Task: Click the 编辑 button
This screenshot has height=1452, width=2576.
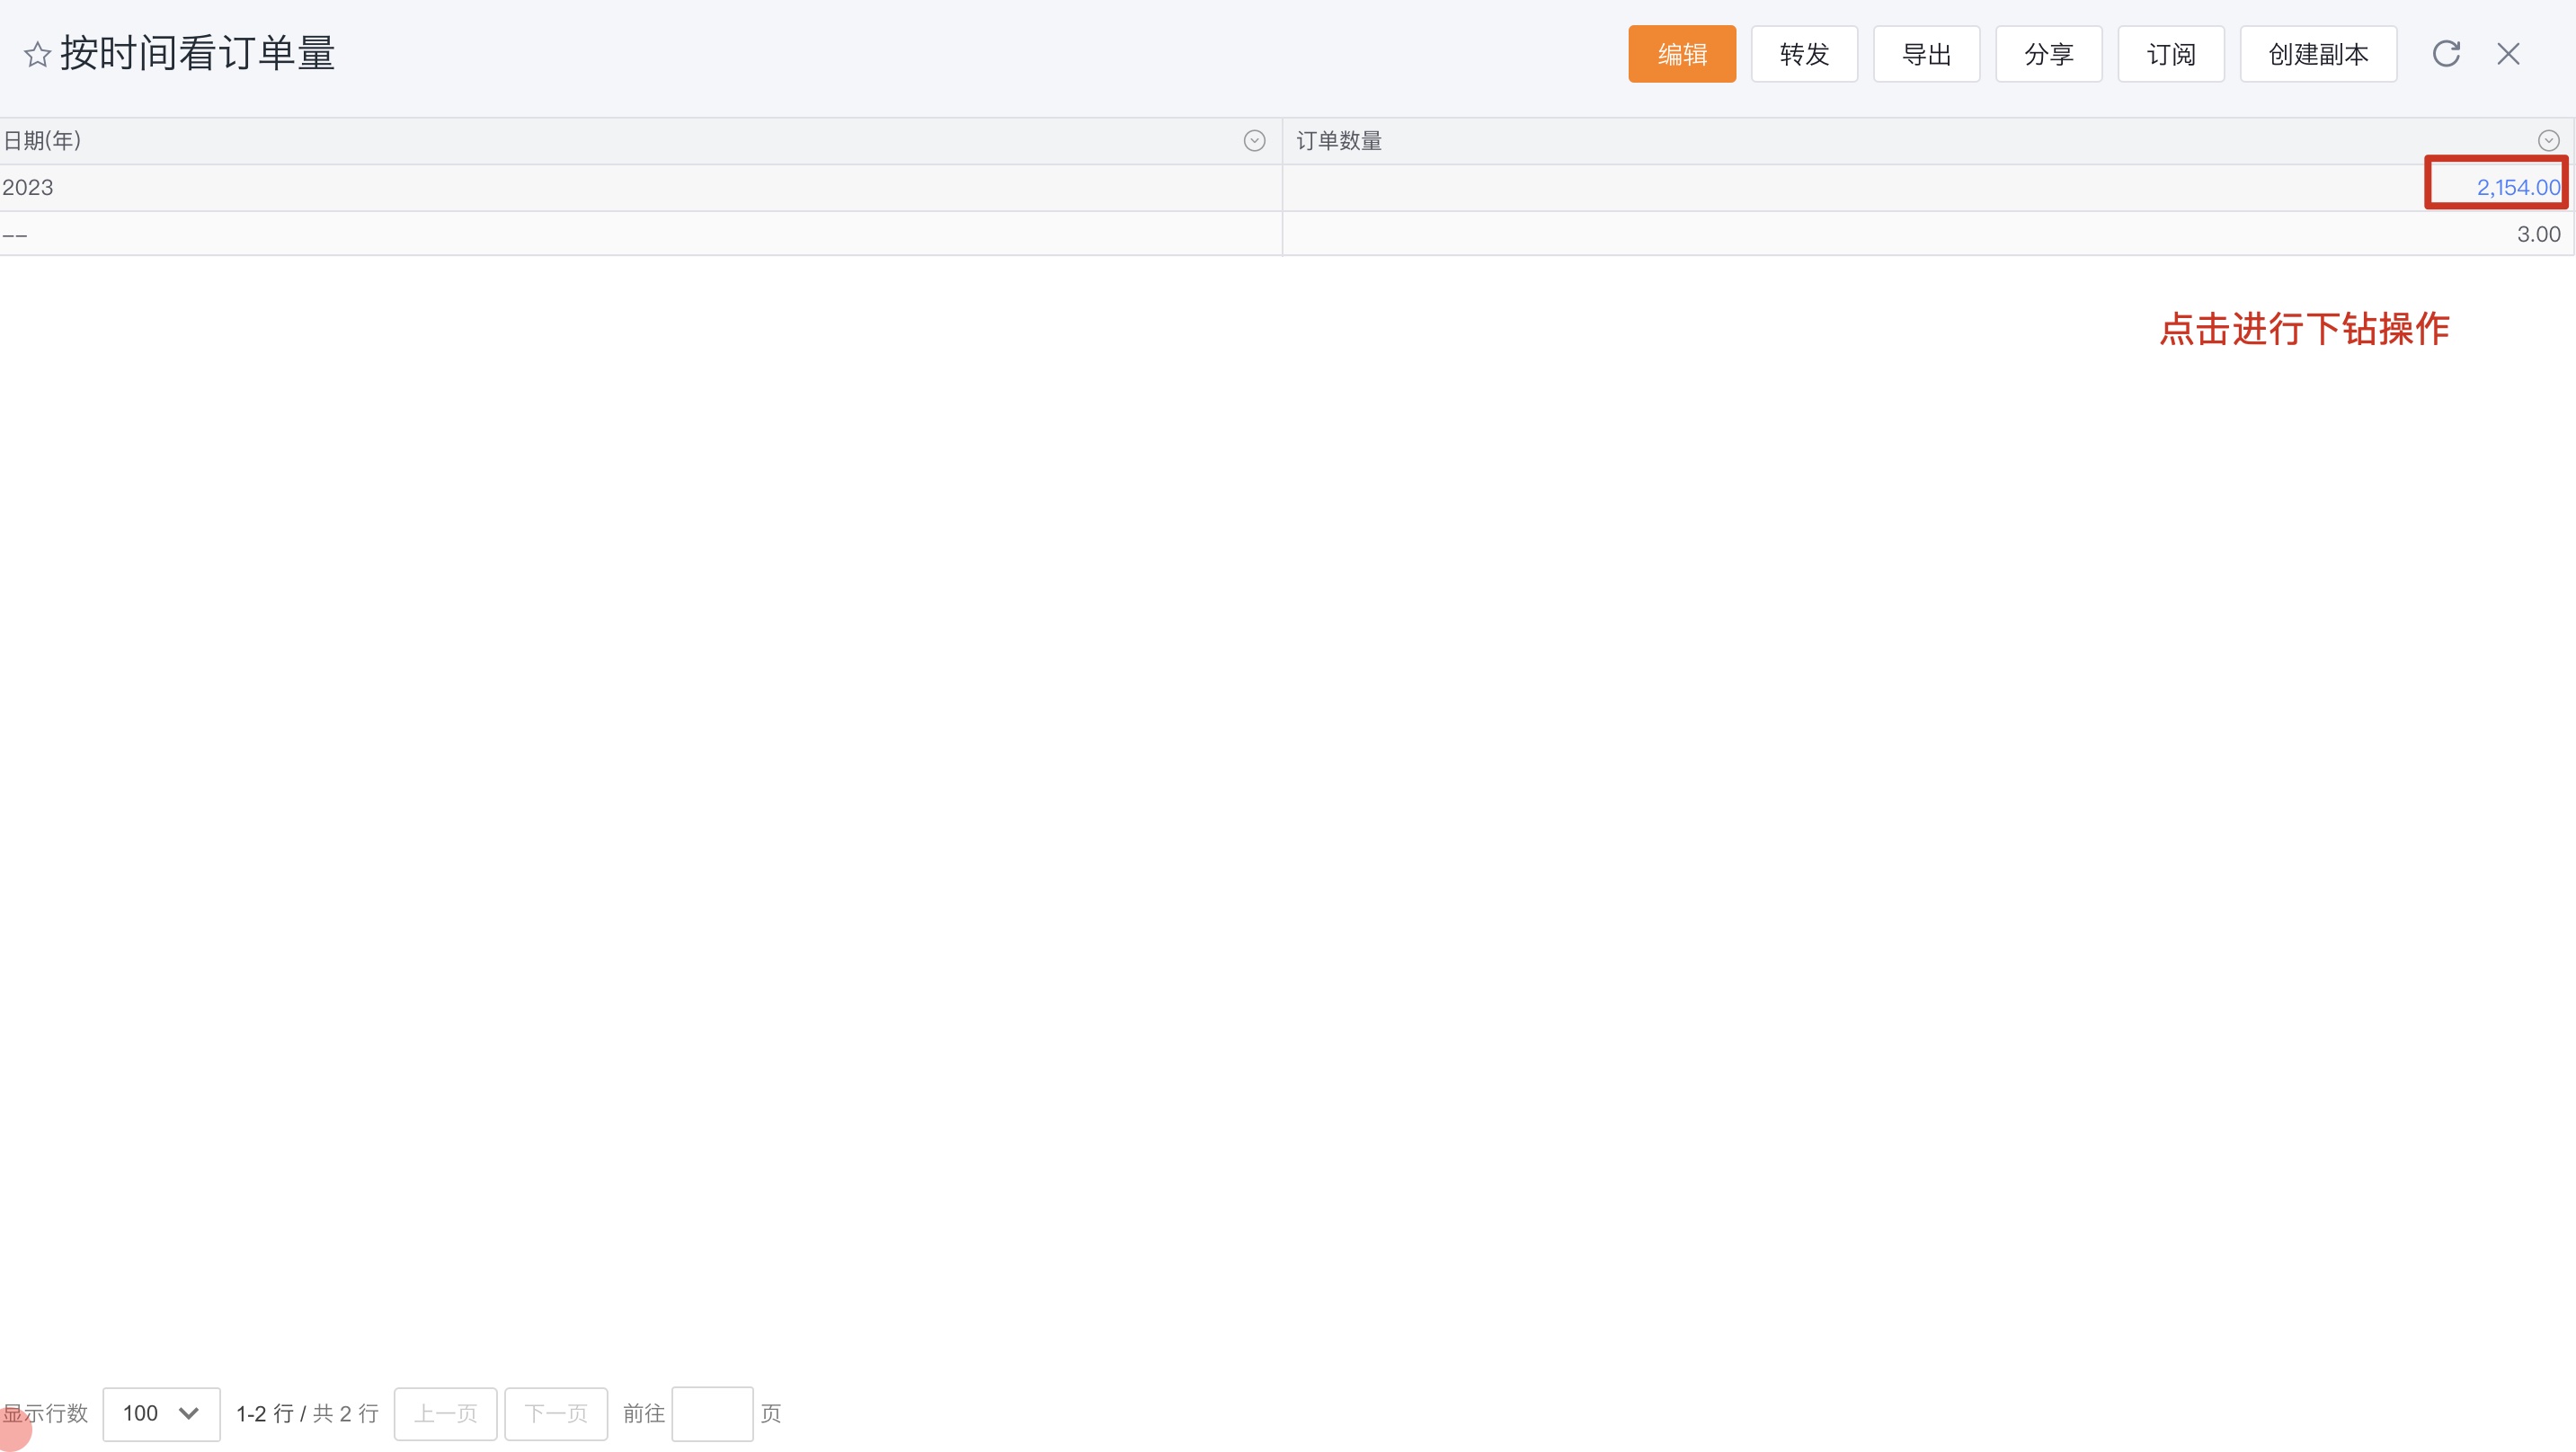Action: (1682, 54)
